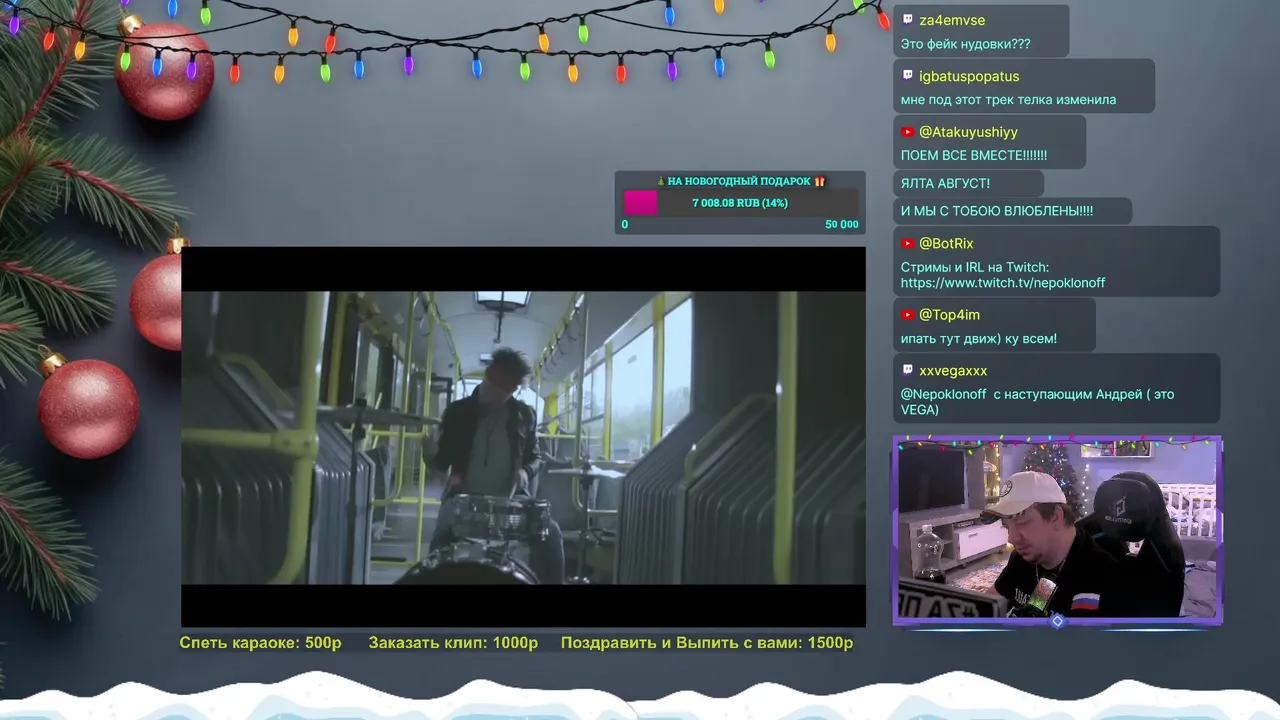Click the username @Top4im in chat
The image size is (1280, 720).
tap(949, 314)
